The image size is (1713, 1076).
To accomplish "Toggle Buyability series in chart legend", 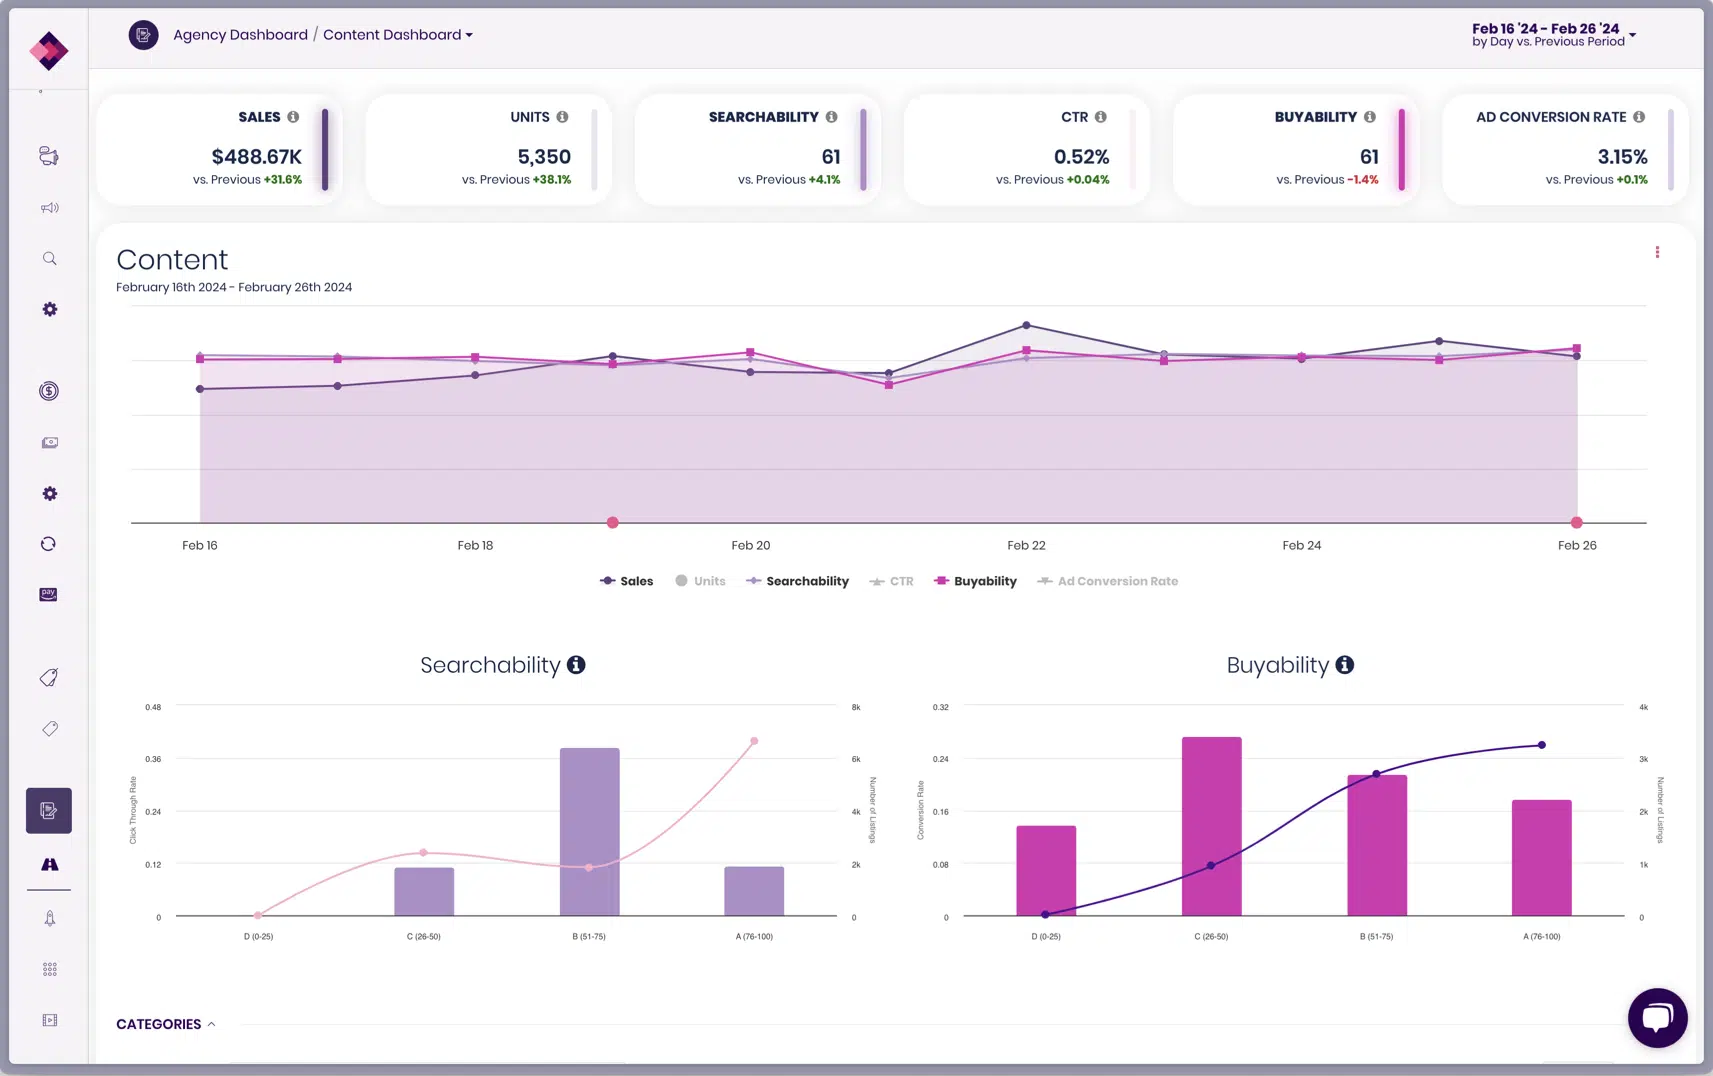I will click(975, 581).
